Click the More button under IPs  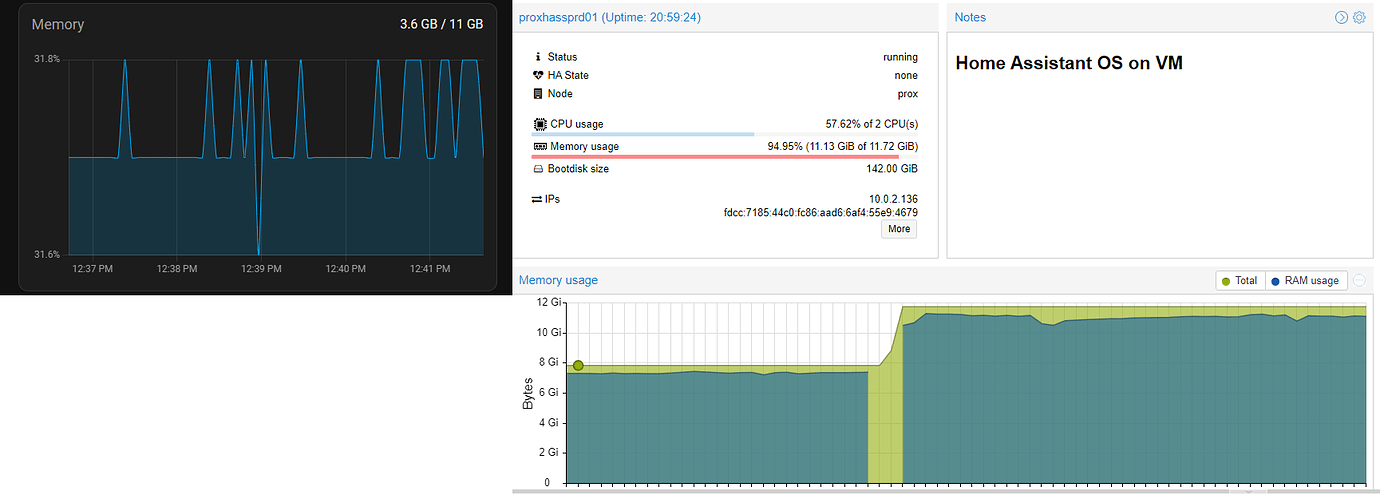(x=899, y=229)
